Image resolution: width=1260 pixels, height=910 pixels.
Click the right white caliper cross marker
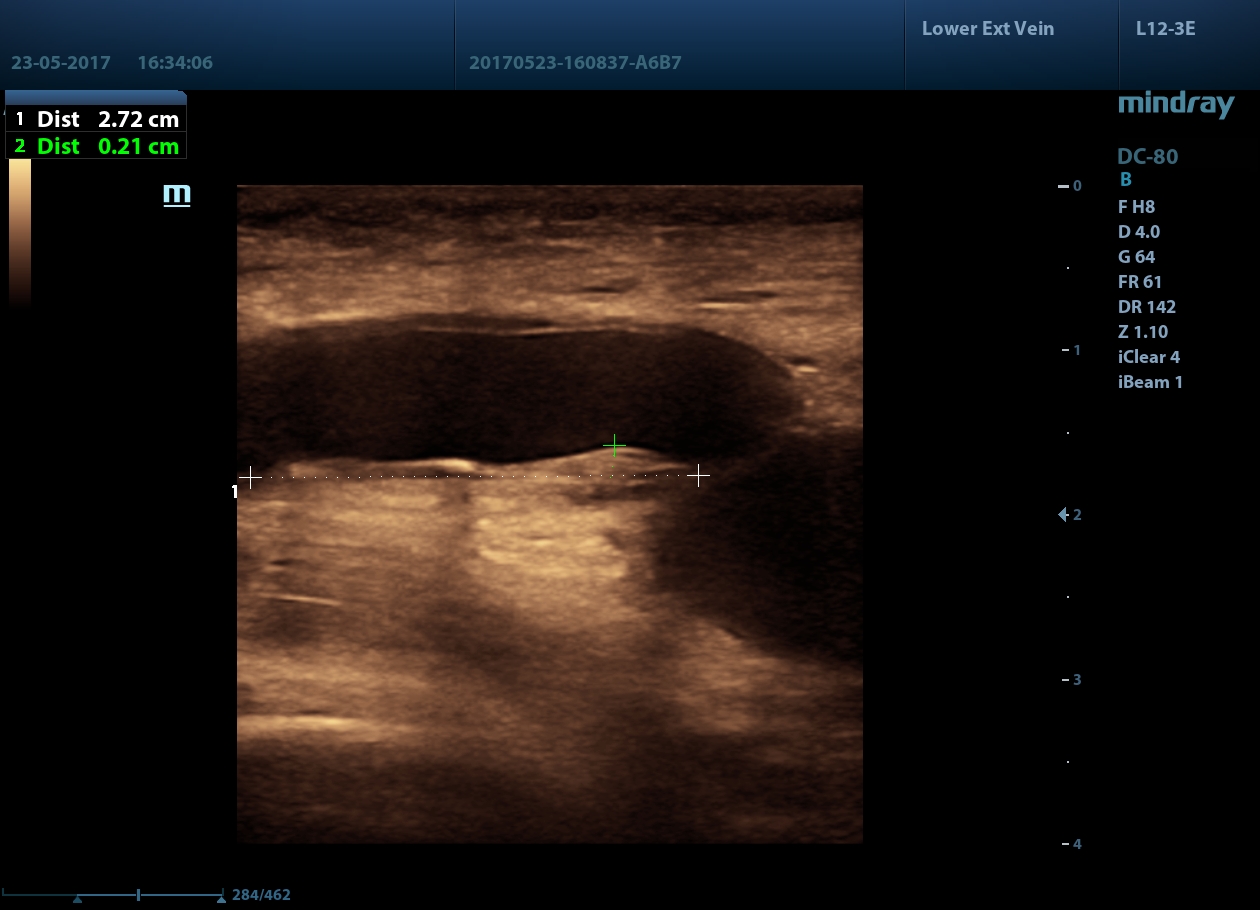[699, 475]
